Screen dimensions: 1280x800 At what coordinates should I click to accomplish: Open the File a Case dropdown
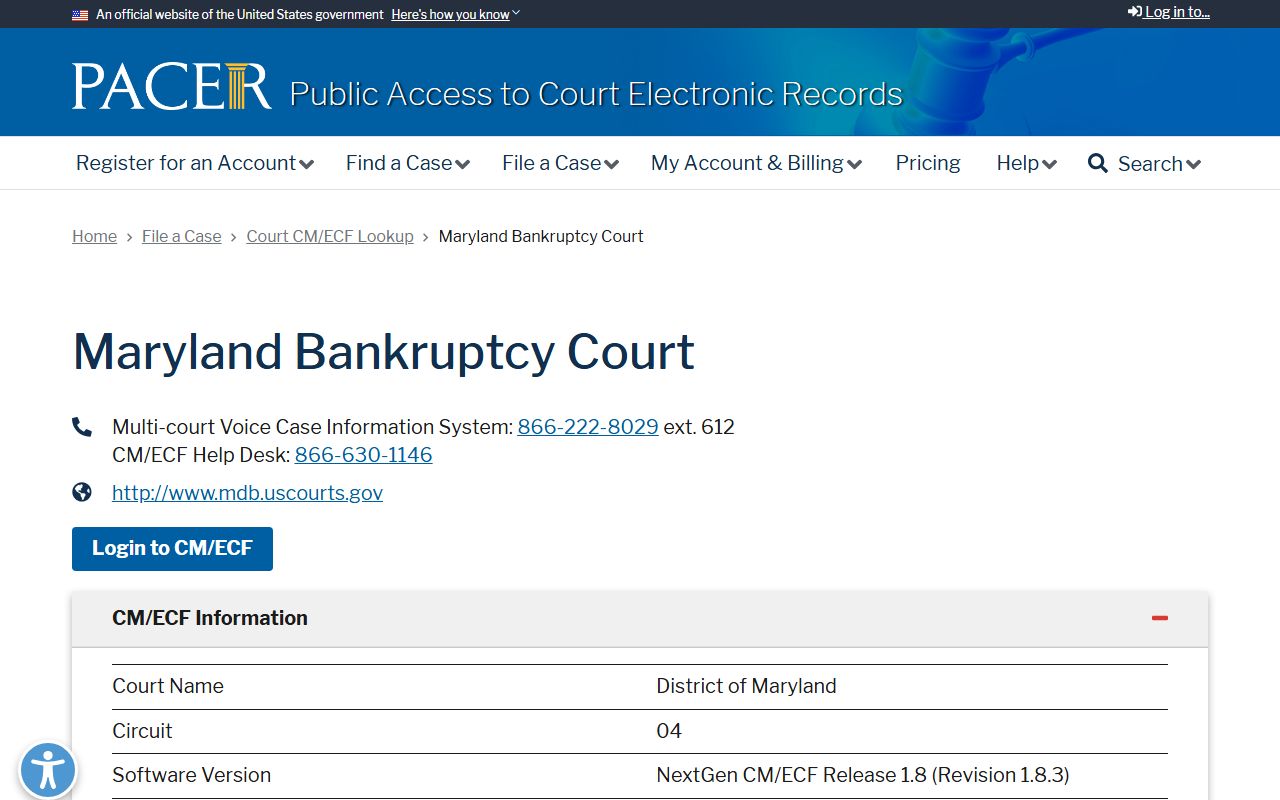point(560,163)
